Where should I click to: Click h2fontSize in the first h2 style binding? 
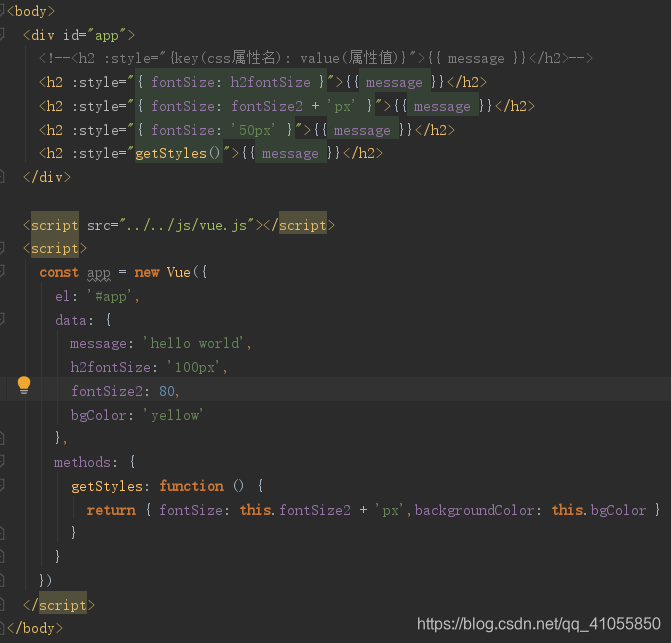tap(270, 82)
